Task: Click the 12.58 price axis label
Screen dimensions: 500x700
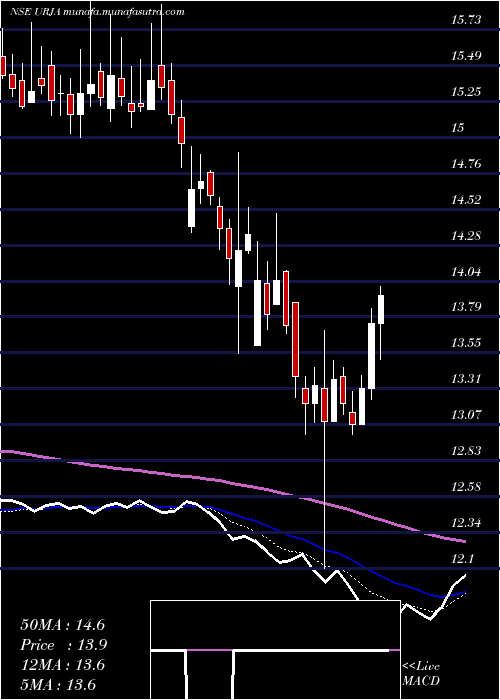Action: 467,487
